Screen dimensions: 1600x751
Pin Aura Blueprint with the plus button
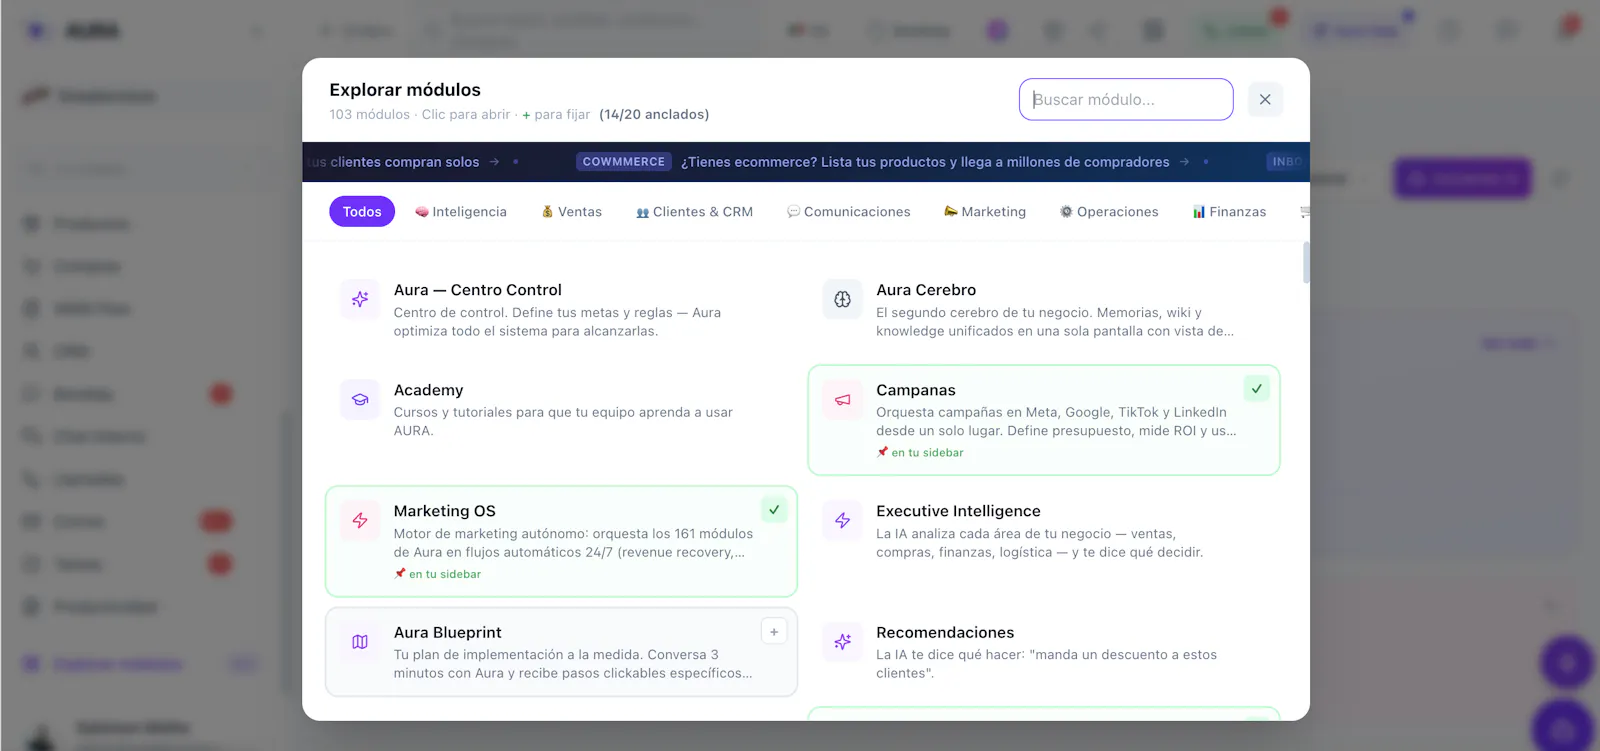774,631
